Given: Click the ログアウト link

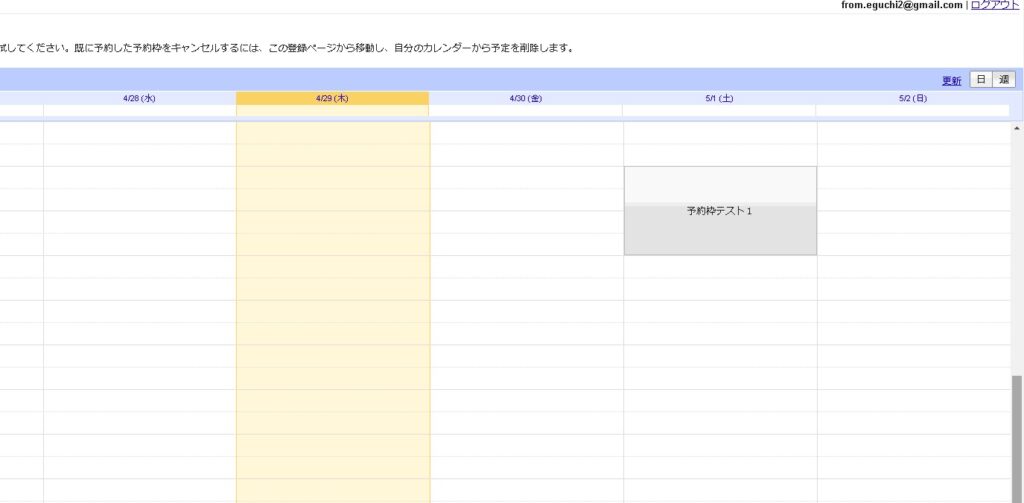Looking at the screenshot, I should click(x=995, y=5).
